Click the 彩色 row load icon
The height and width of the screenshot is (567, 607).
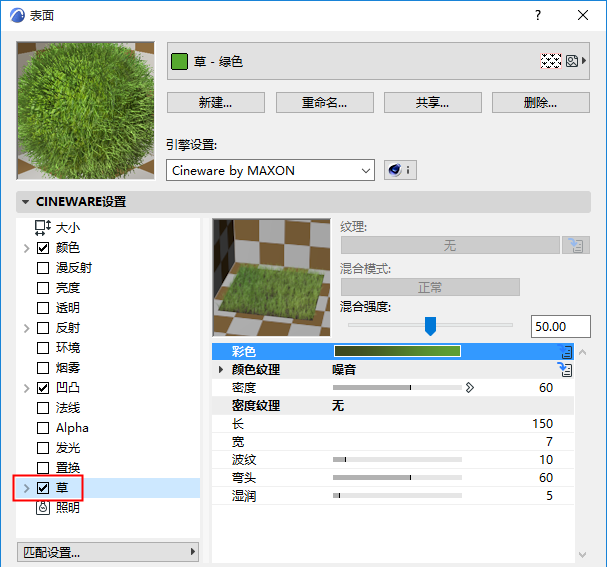coord(565,351)
